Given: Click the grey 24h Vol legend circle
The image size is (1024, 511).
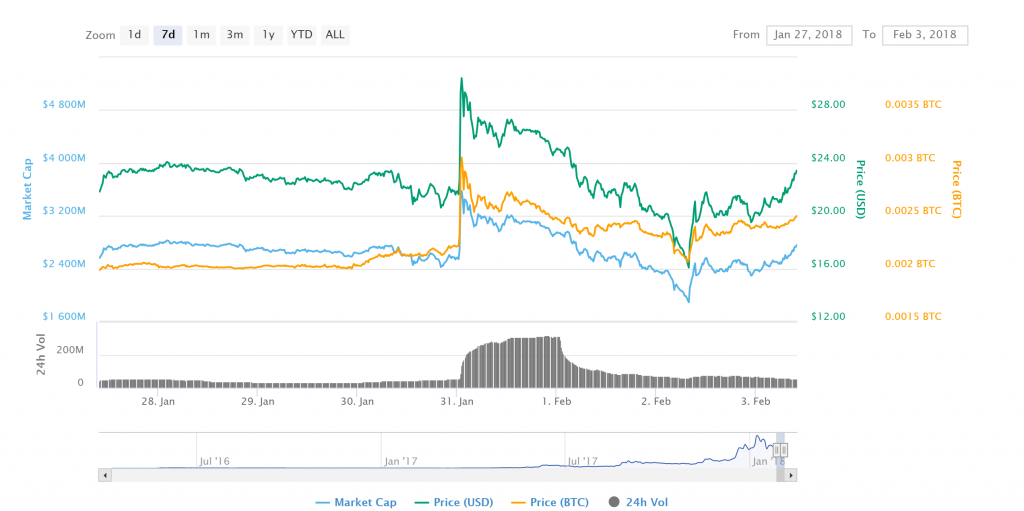Looking at the screenshot, I should point(613,502).
